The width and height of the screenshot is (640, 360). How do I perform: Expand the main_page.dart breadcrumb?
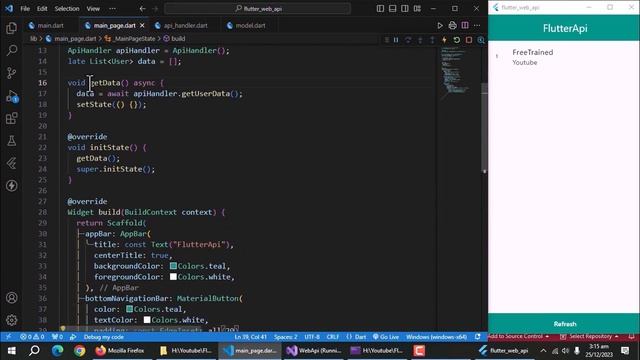pos(71,39)
